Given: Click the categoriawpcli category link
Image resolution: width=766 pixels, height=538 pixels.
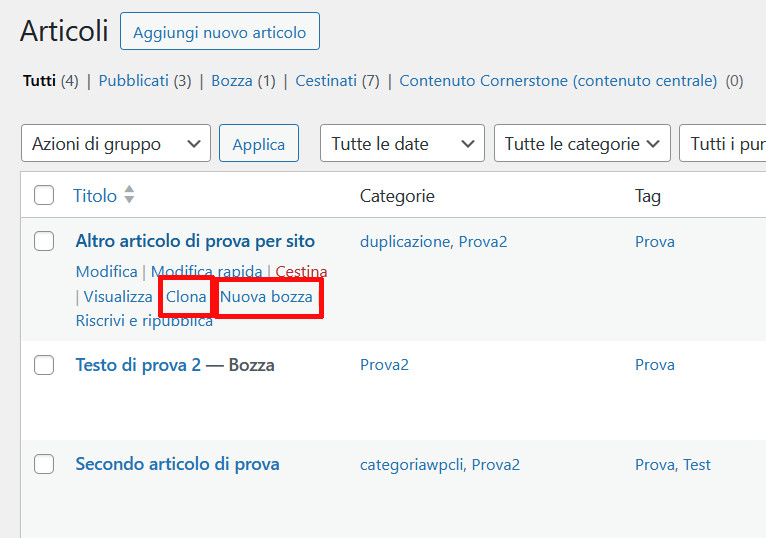Looking at the screenshot, I should 411,465.
